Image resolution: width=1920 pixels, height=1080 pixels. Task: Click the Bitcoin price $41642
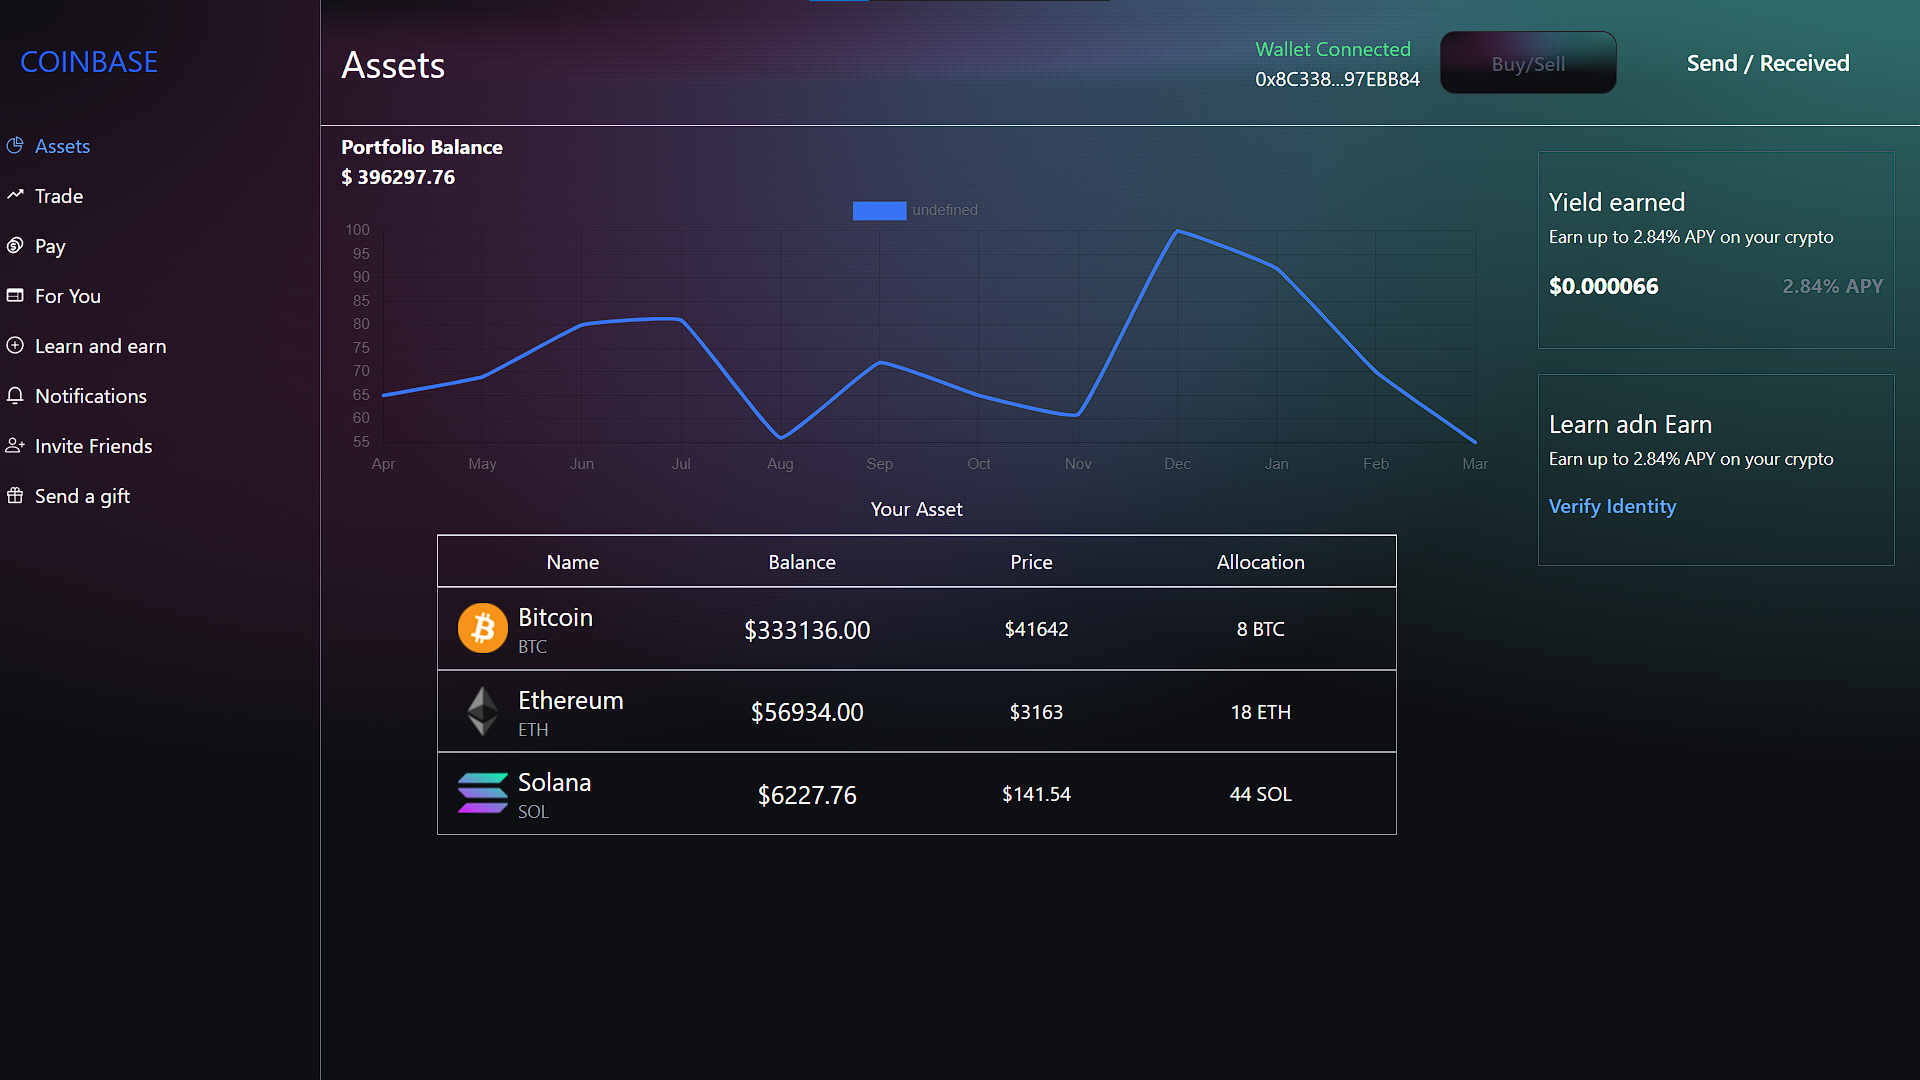[1036, 629]
